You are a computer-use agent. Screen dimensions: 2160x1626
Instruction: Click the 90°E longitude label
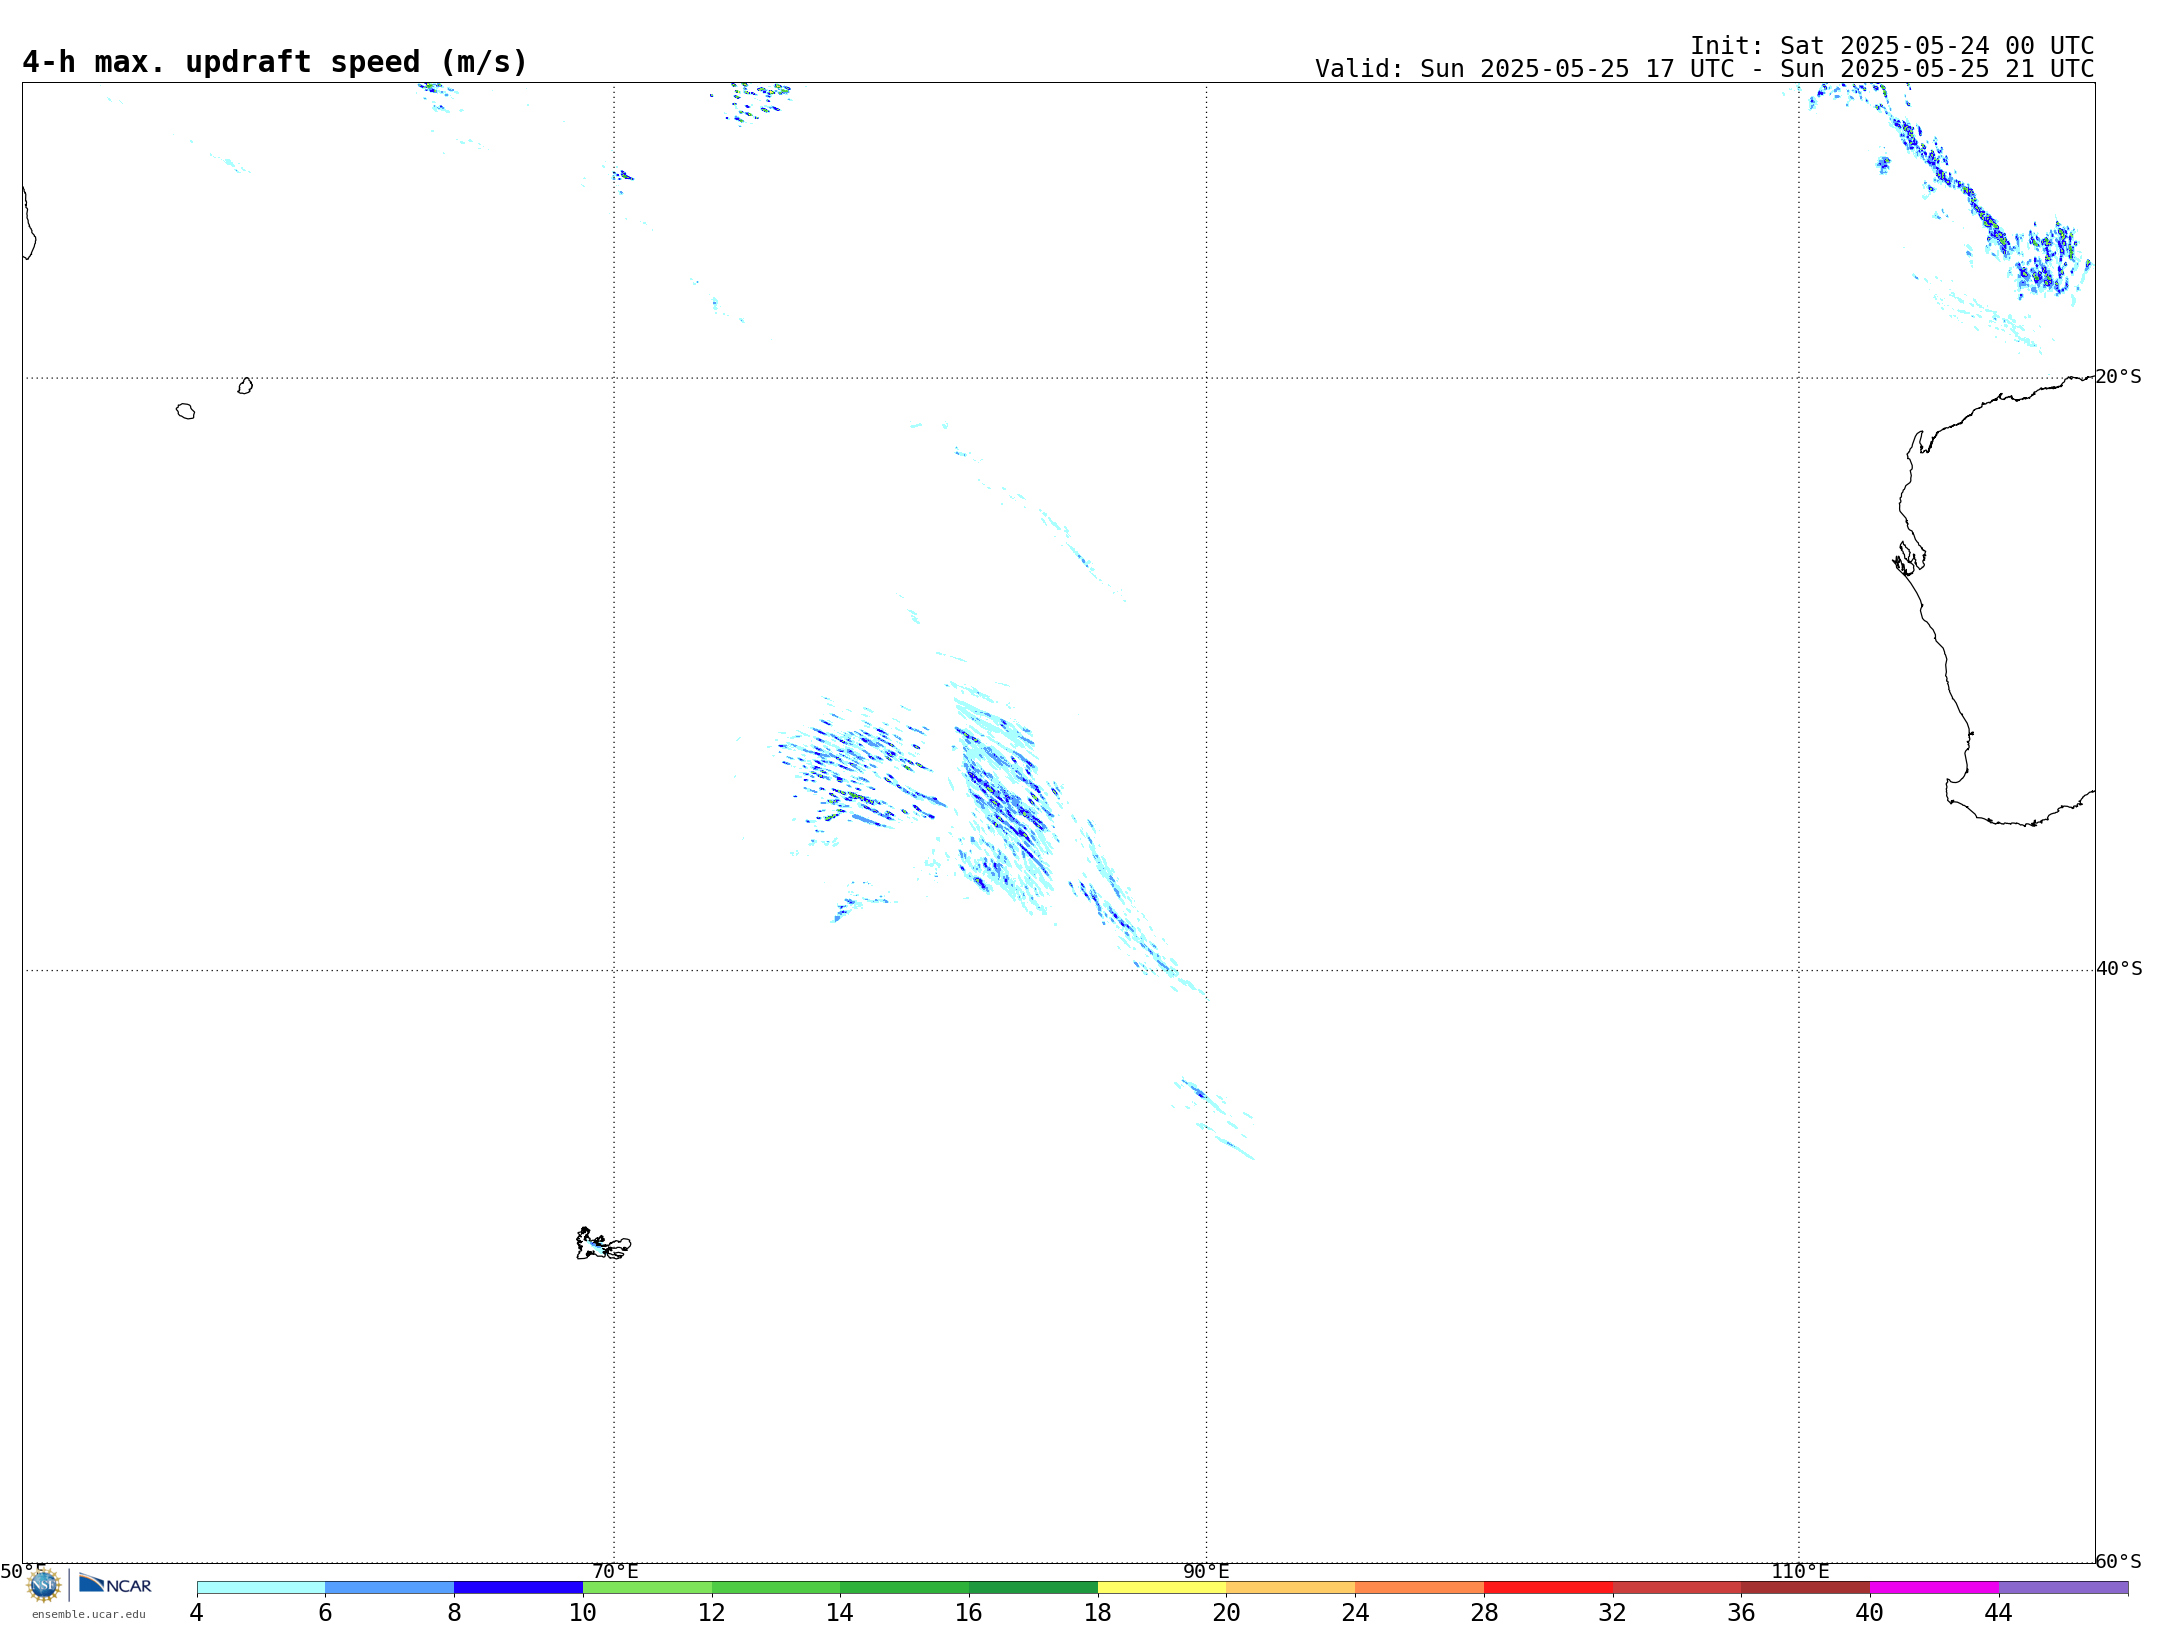point(1206,1572)
